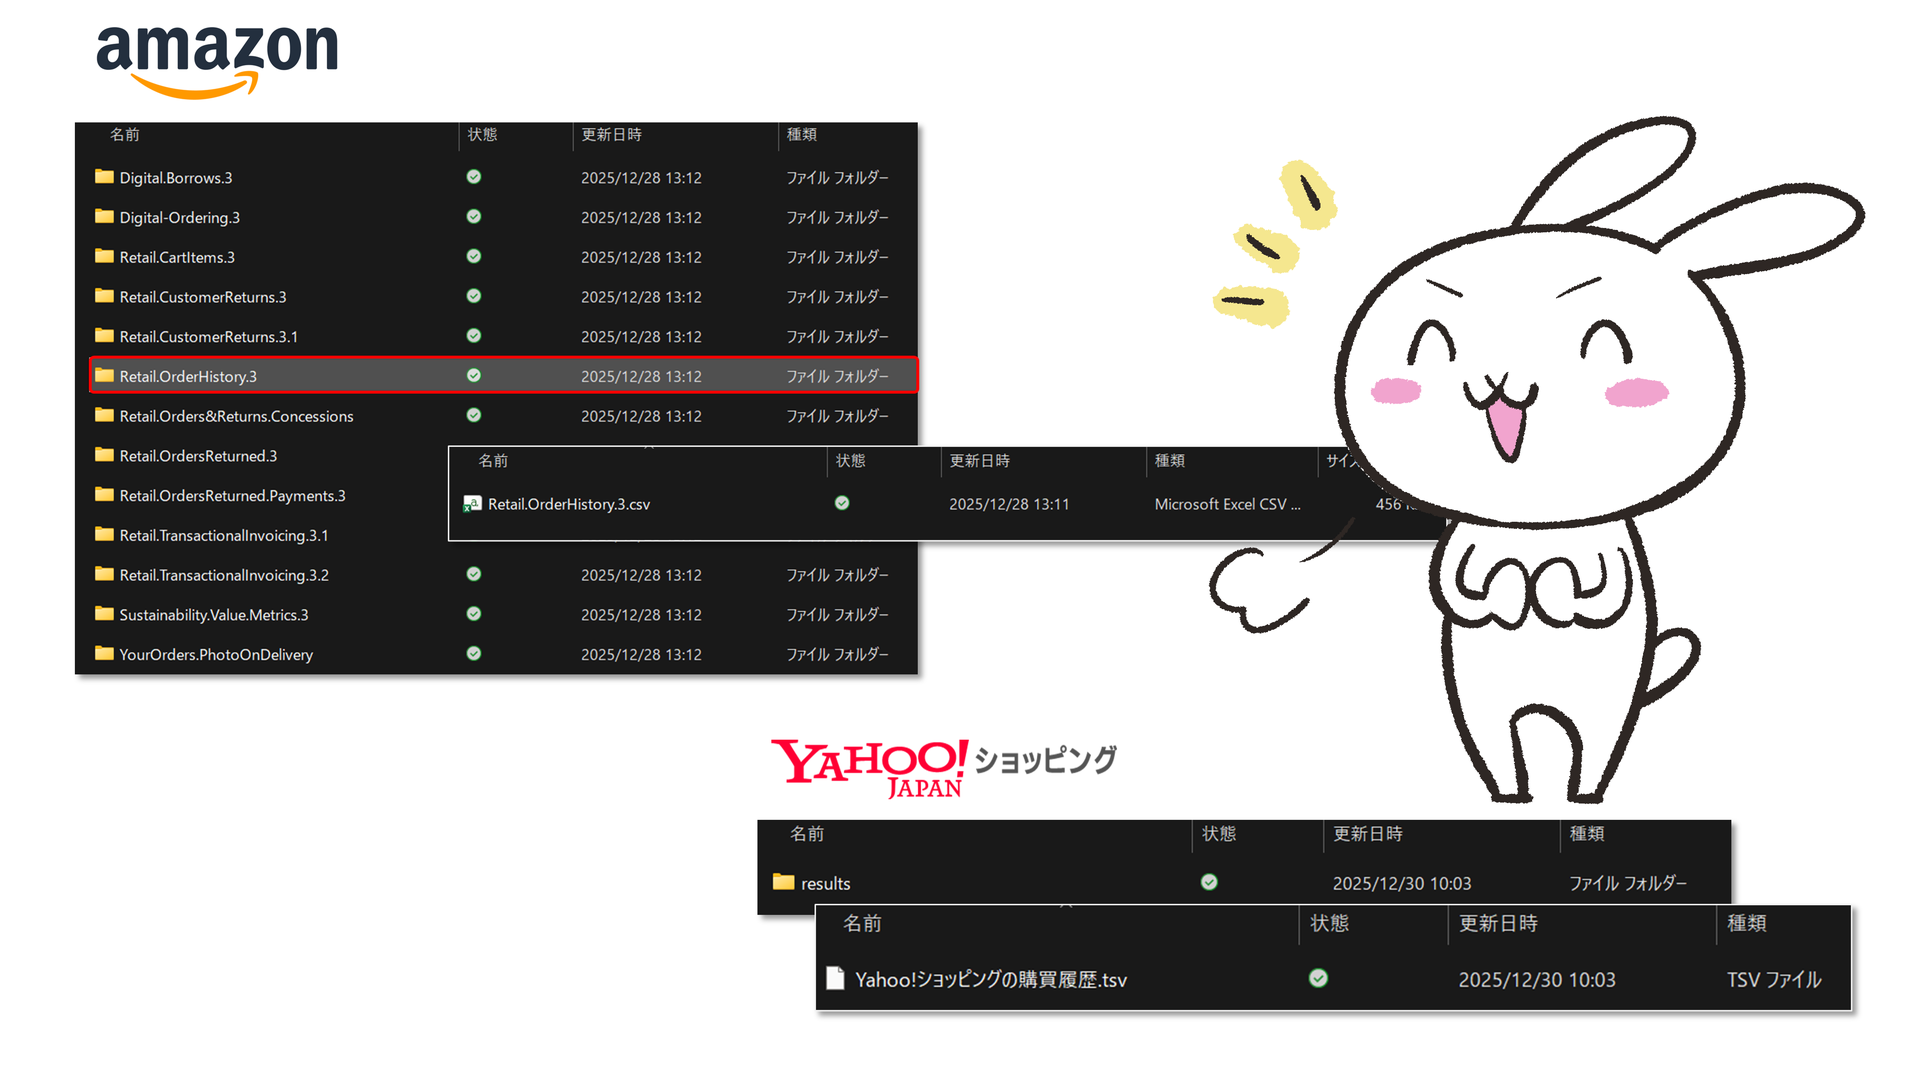Image resolution: width=1920 pixels, height=1080 pixels.
Task: Click the Retail.CartItems.3 folder icon
Action: [104, 257]
